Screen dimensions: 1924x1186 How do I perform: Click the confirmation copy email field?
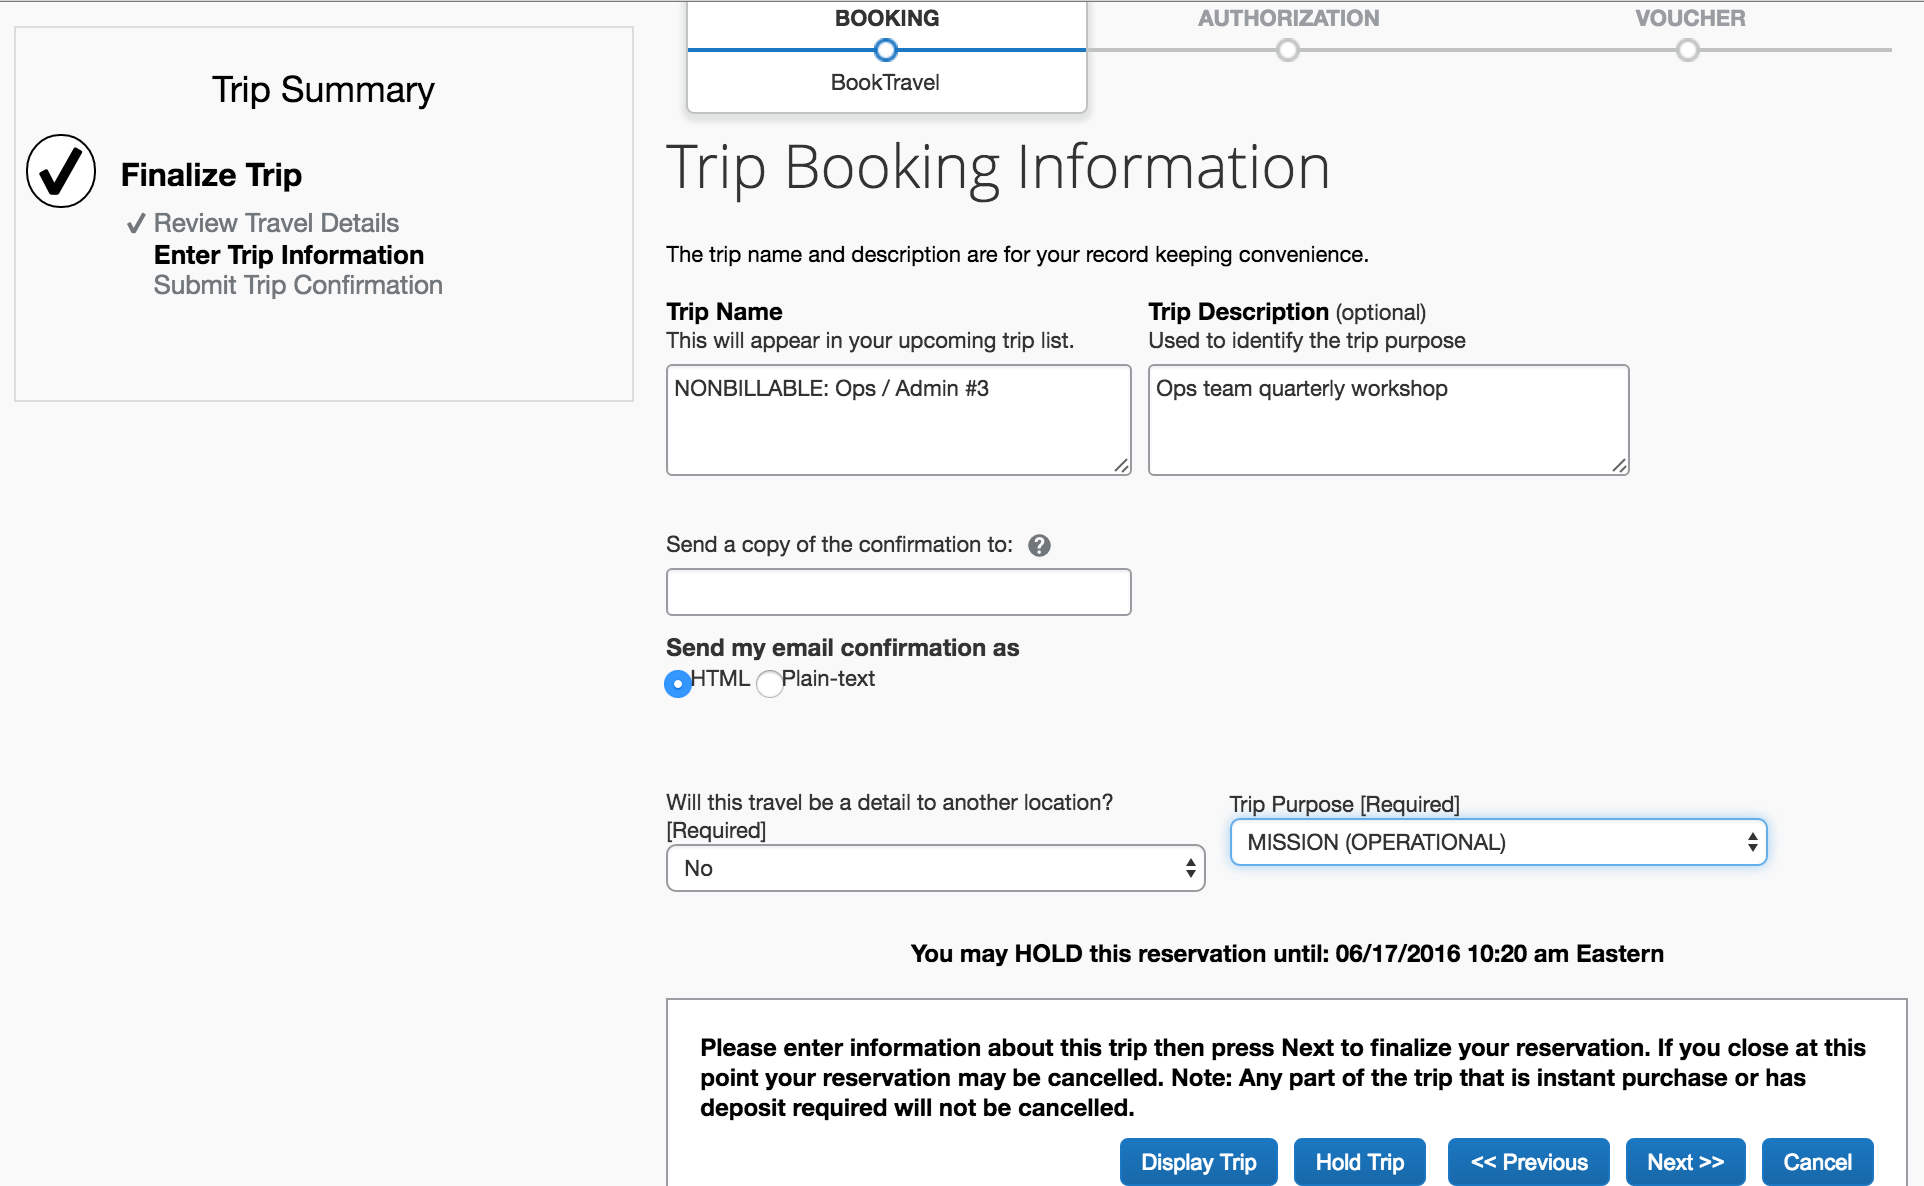click(898, 592)
